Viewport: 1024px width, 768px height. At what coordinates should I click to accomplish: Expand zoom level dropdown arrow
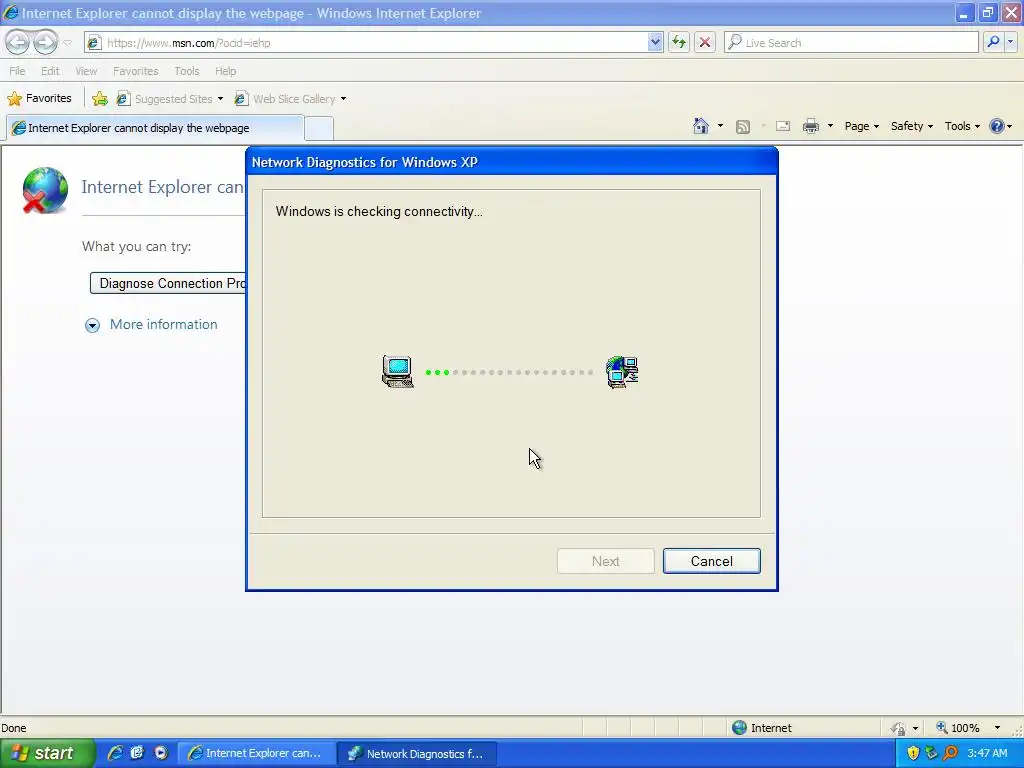click(x=997, y=728)
